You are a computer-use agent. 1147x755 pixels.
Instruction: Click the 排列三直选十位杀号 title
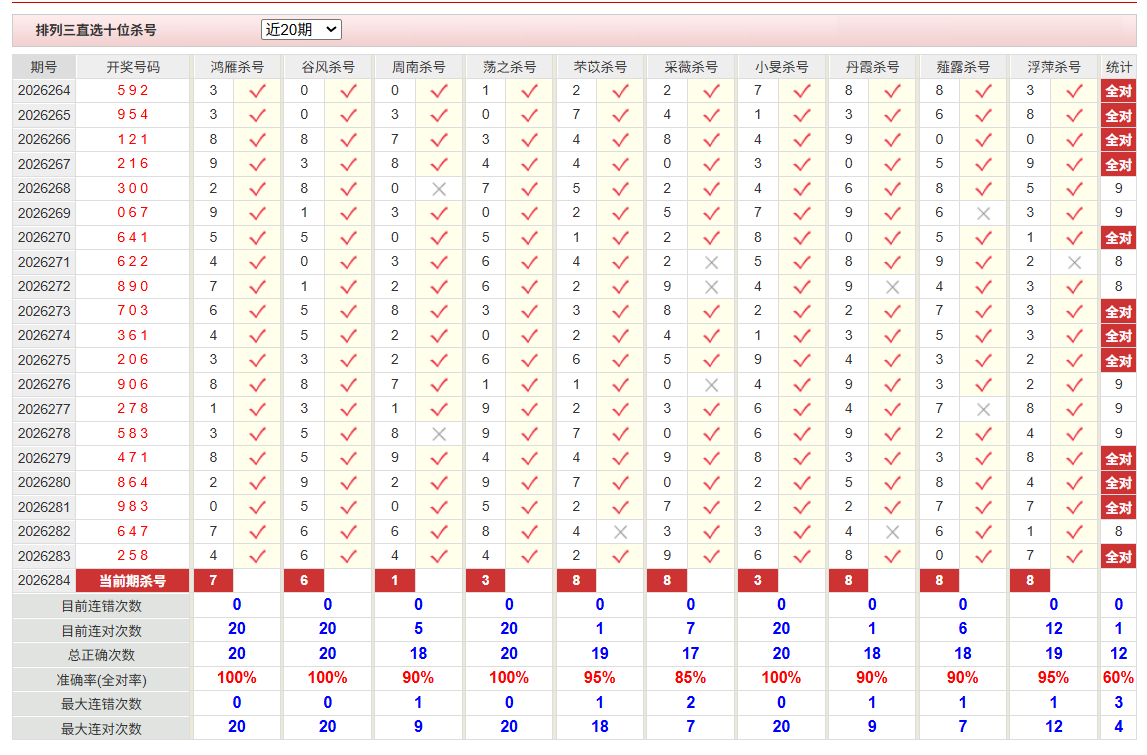tap(96, 30)
